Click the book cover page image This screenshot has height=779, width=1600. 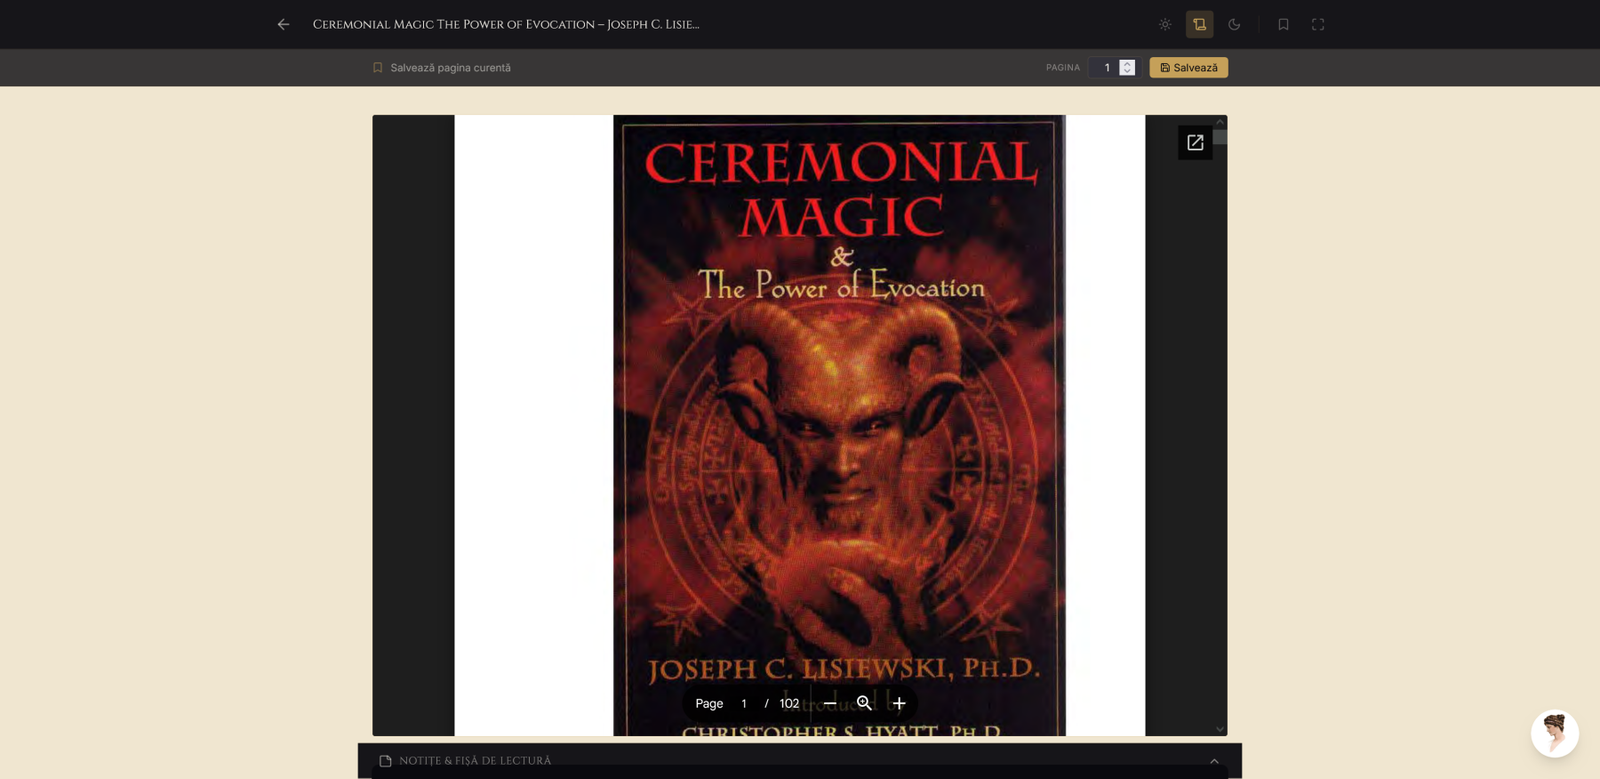[x=839, y=425]
